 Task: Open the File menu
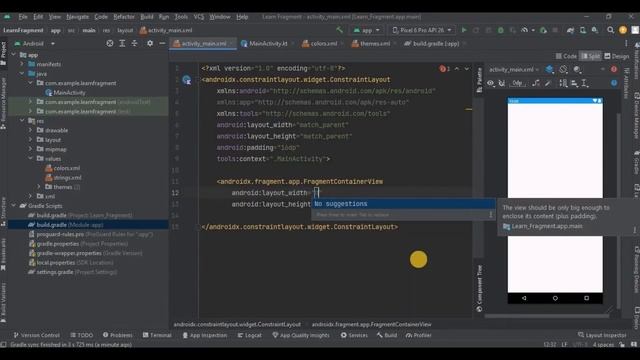[x=23, y=17]
